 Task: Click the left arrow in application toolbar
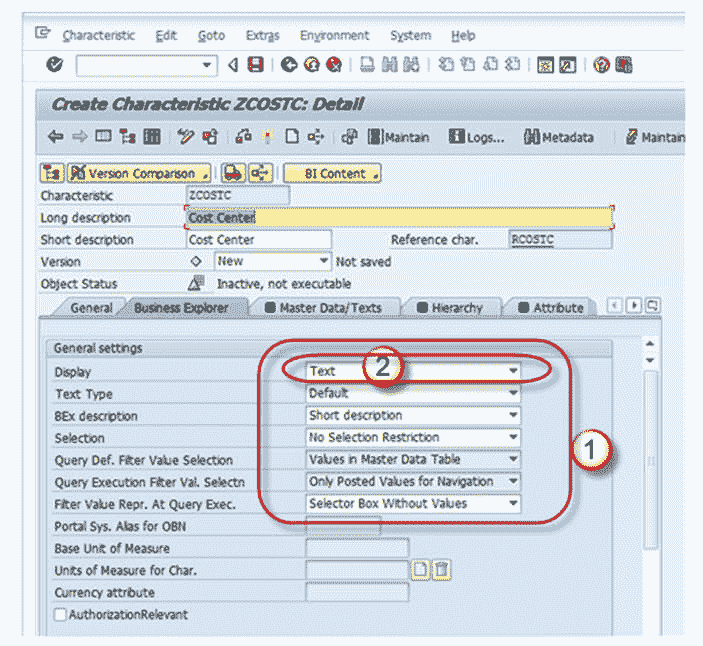[56, 136]
